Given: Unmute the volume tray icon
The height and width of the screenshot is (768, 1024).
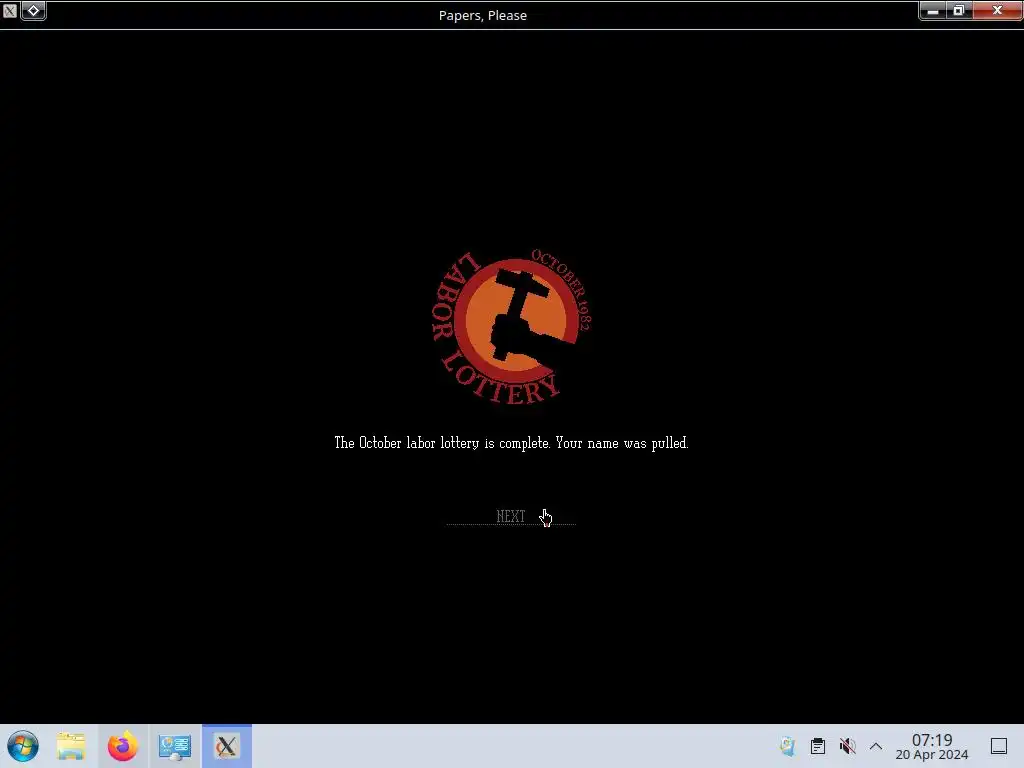Looking at the screenshot, I should [x=848, y=746].
